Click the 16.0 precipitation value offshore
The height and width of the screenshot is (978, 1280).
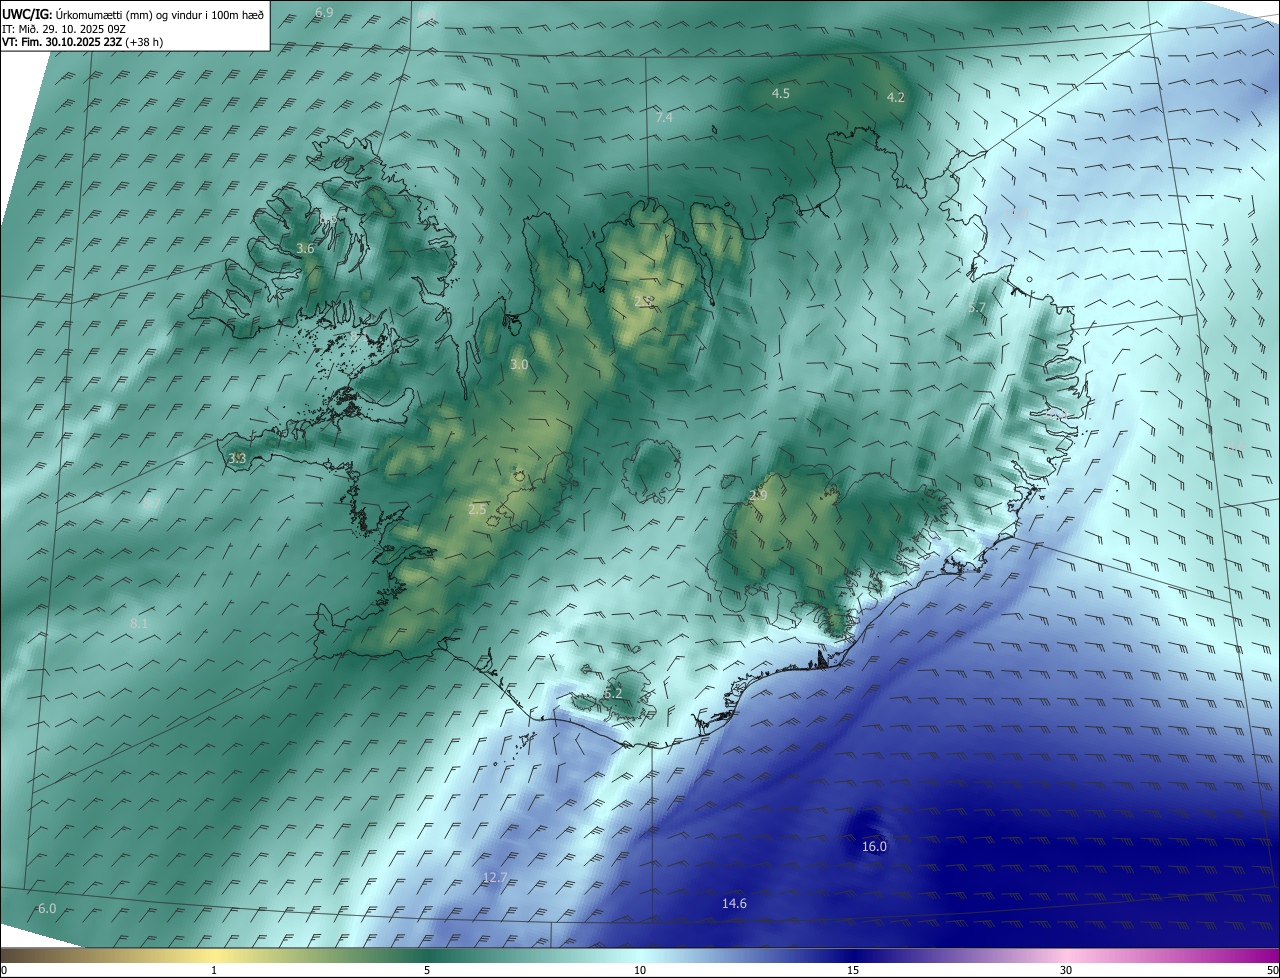(x=874, y=847)
